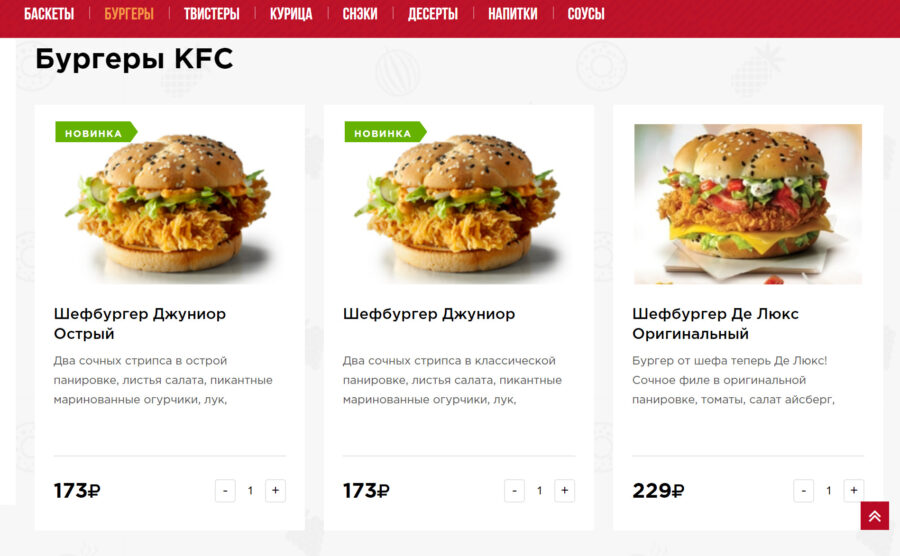Open the Баскеты menu category
The width and height of the screenshot is (900, 556).
tap(49, 14)
